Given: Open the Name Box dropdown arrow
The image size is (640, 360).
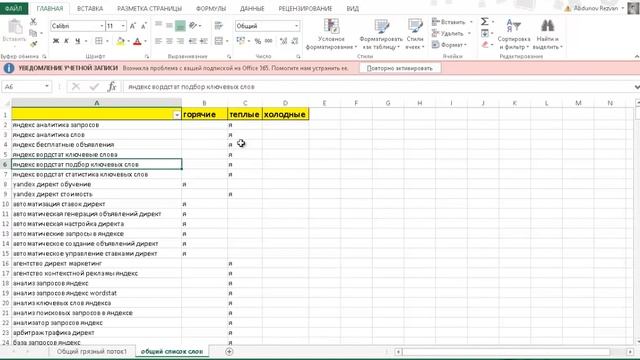Looking at the screenshot, I should [x=47, y=87].
